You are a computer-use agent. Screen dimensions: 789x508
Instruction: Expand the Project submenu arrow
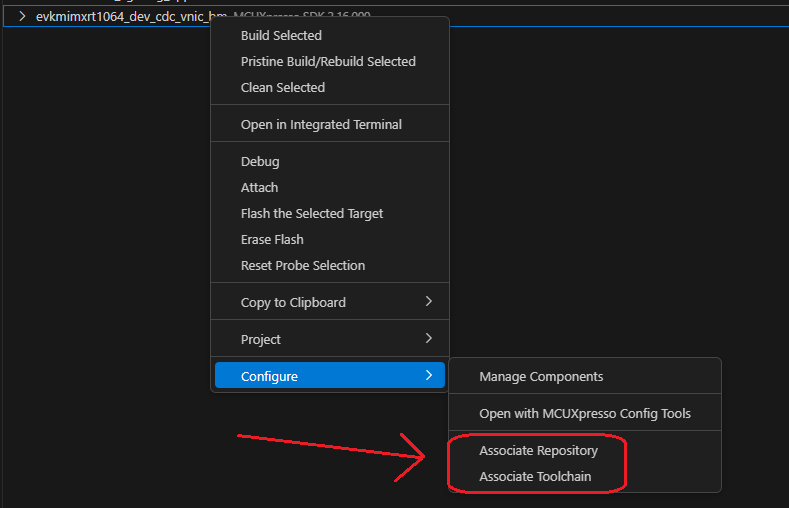(428, 339)
